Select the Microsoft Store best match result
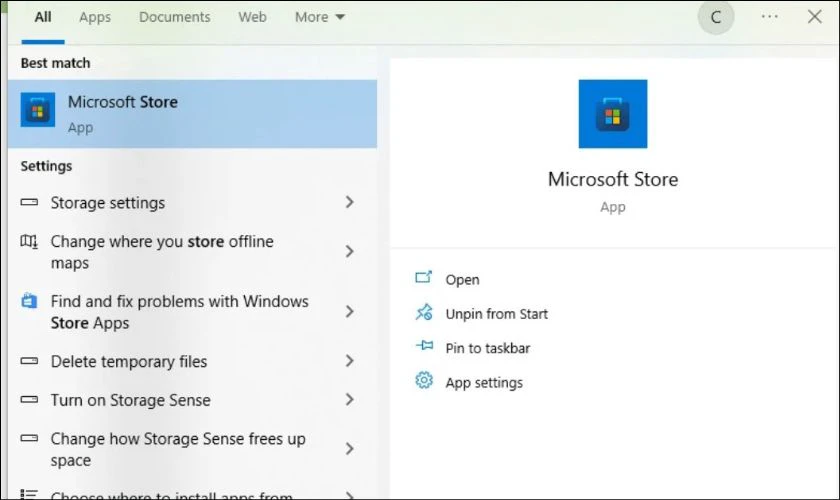Screen dimensions: 840x500 (x=192, y=114)
